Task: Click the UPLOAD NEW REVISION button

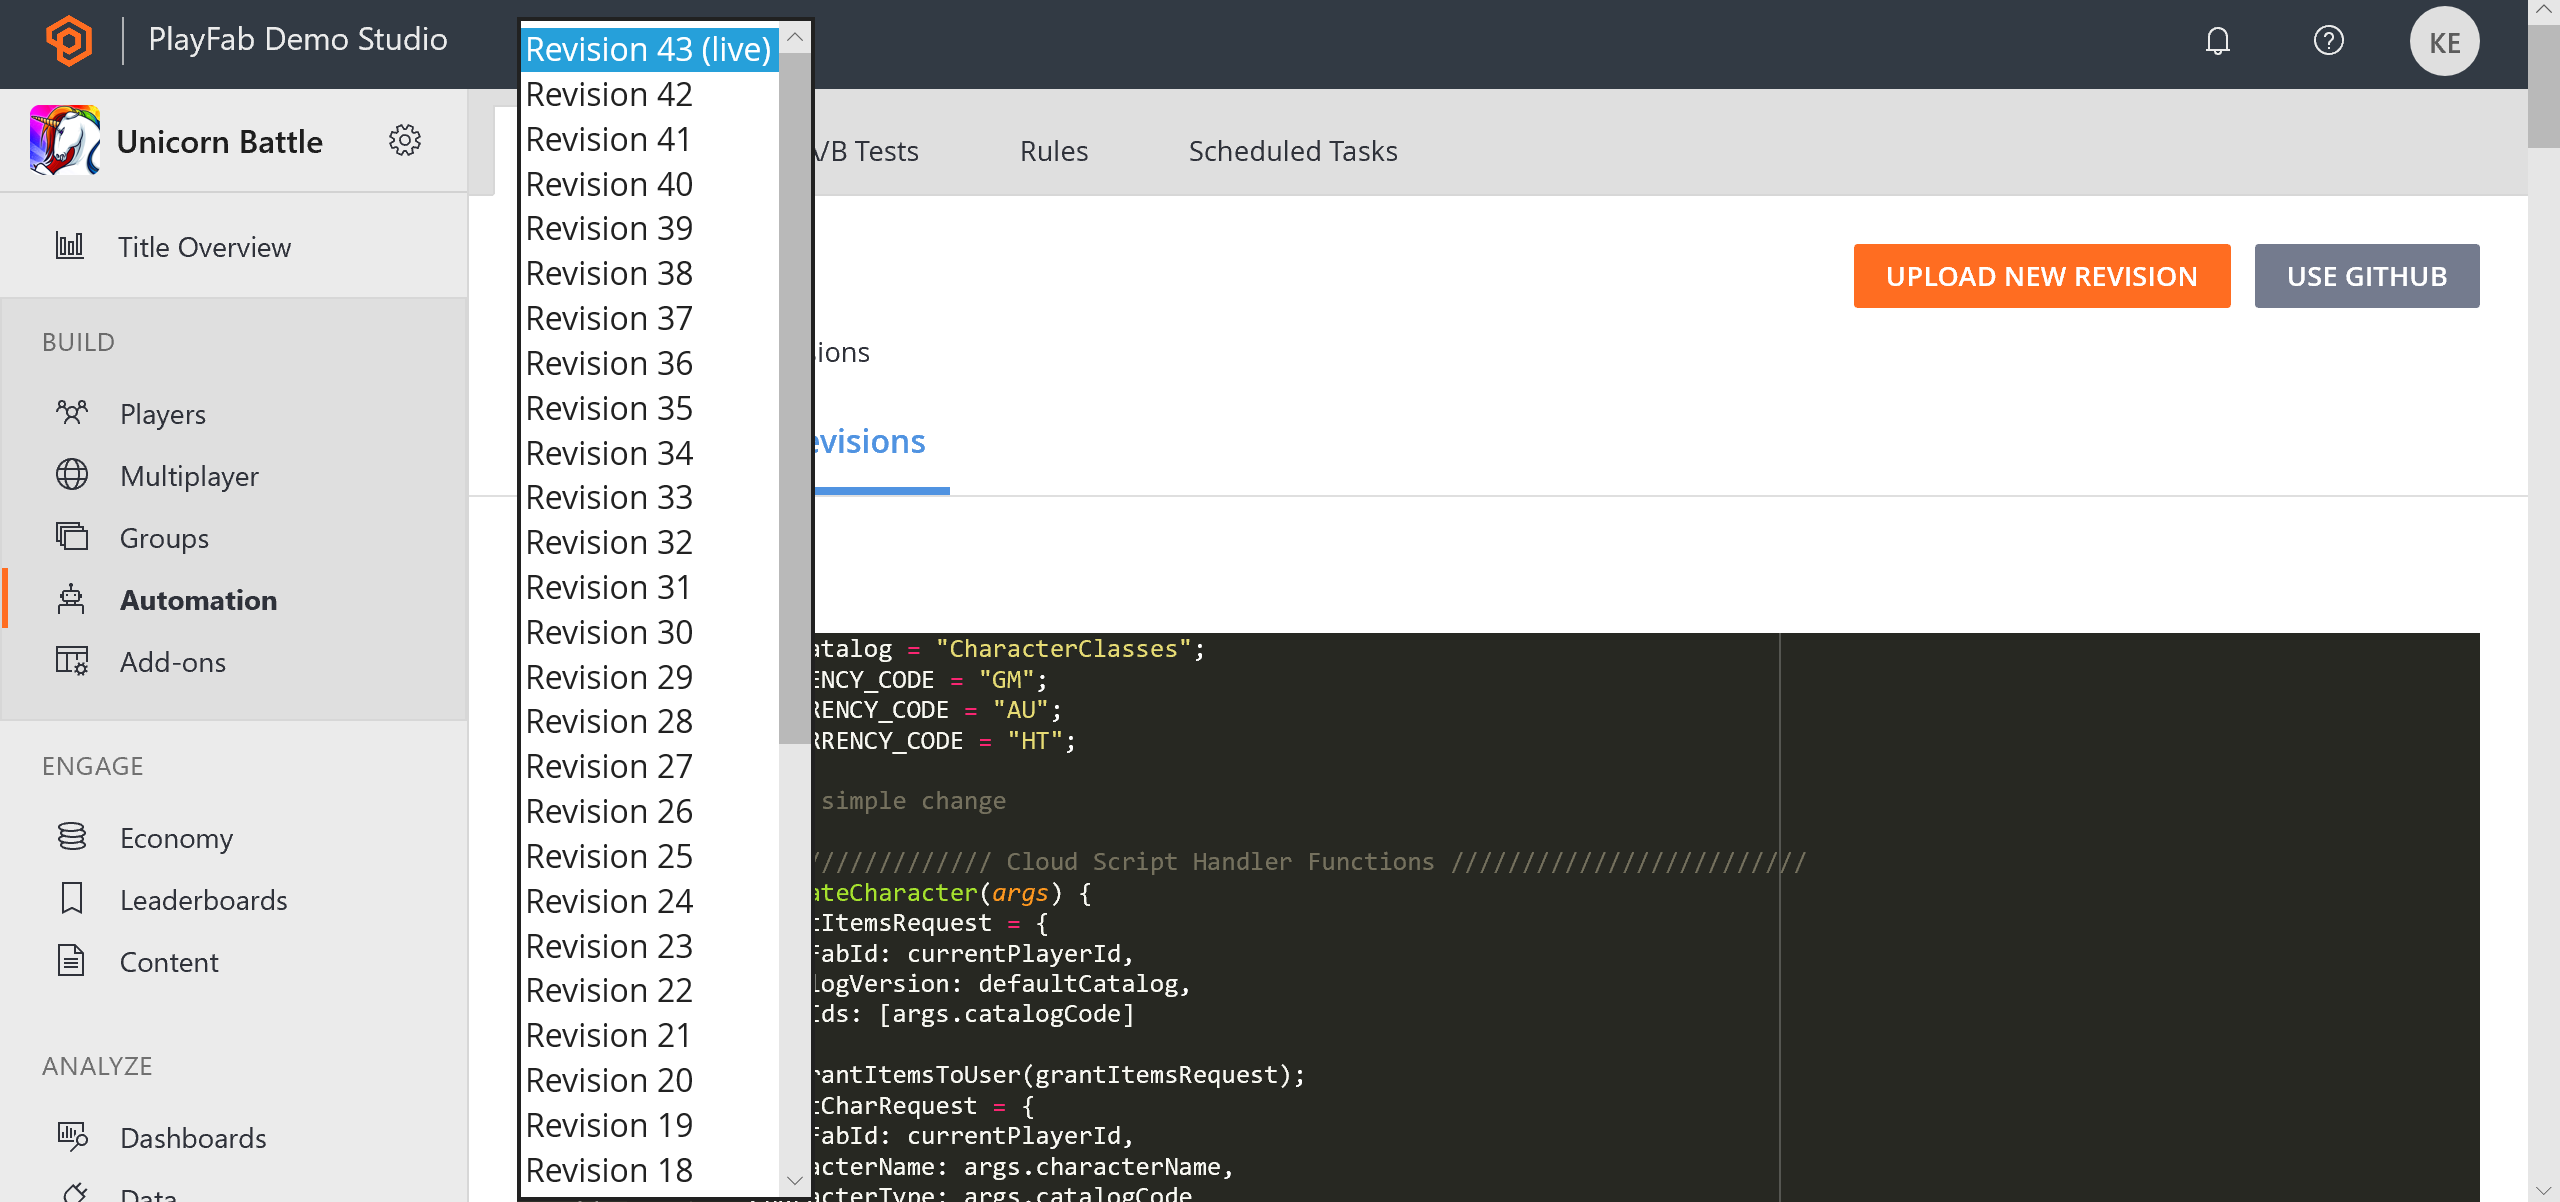Action: 2041,276
